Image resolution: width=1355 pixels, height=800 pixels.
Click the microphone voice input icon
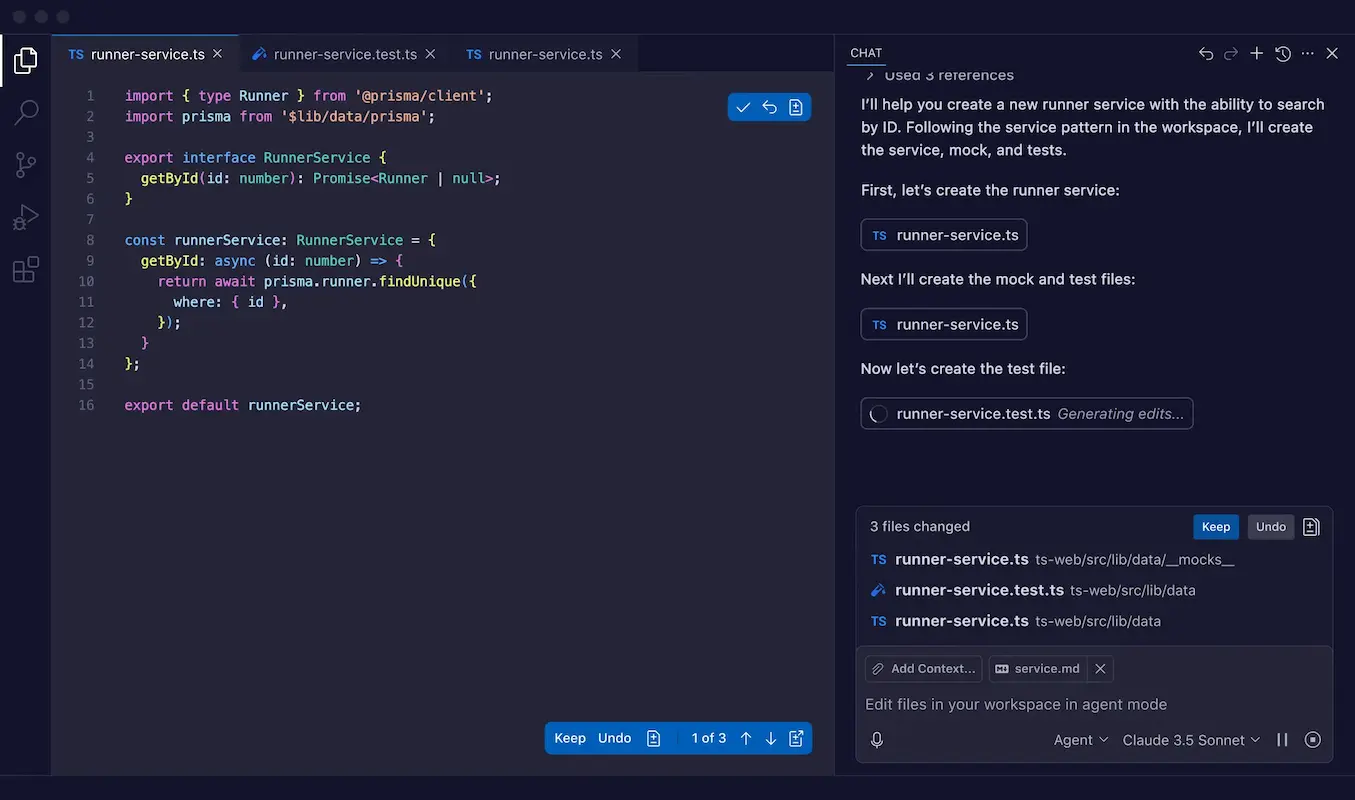[x=877, y=740]
